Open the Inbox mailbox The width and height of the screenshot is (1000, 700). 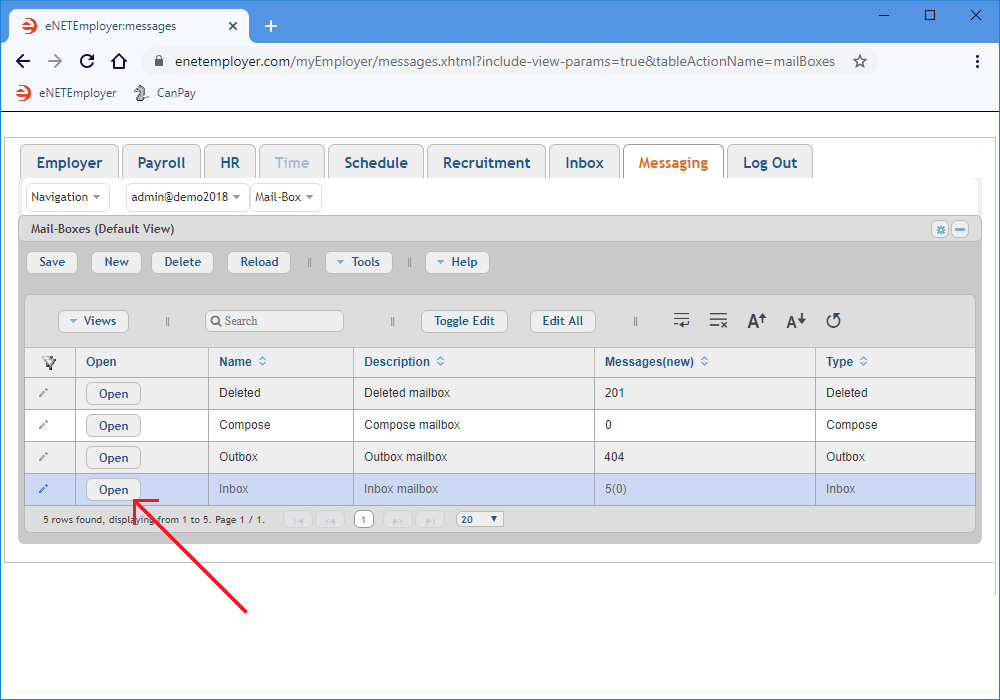click(x=113, y=490)
